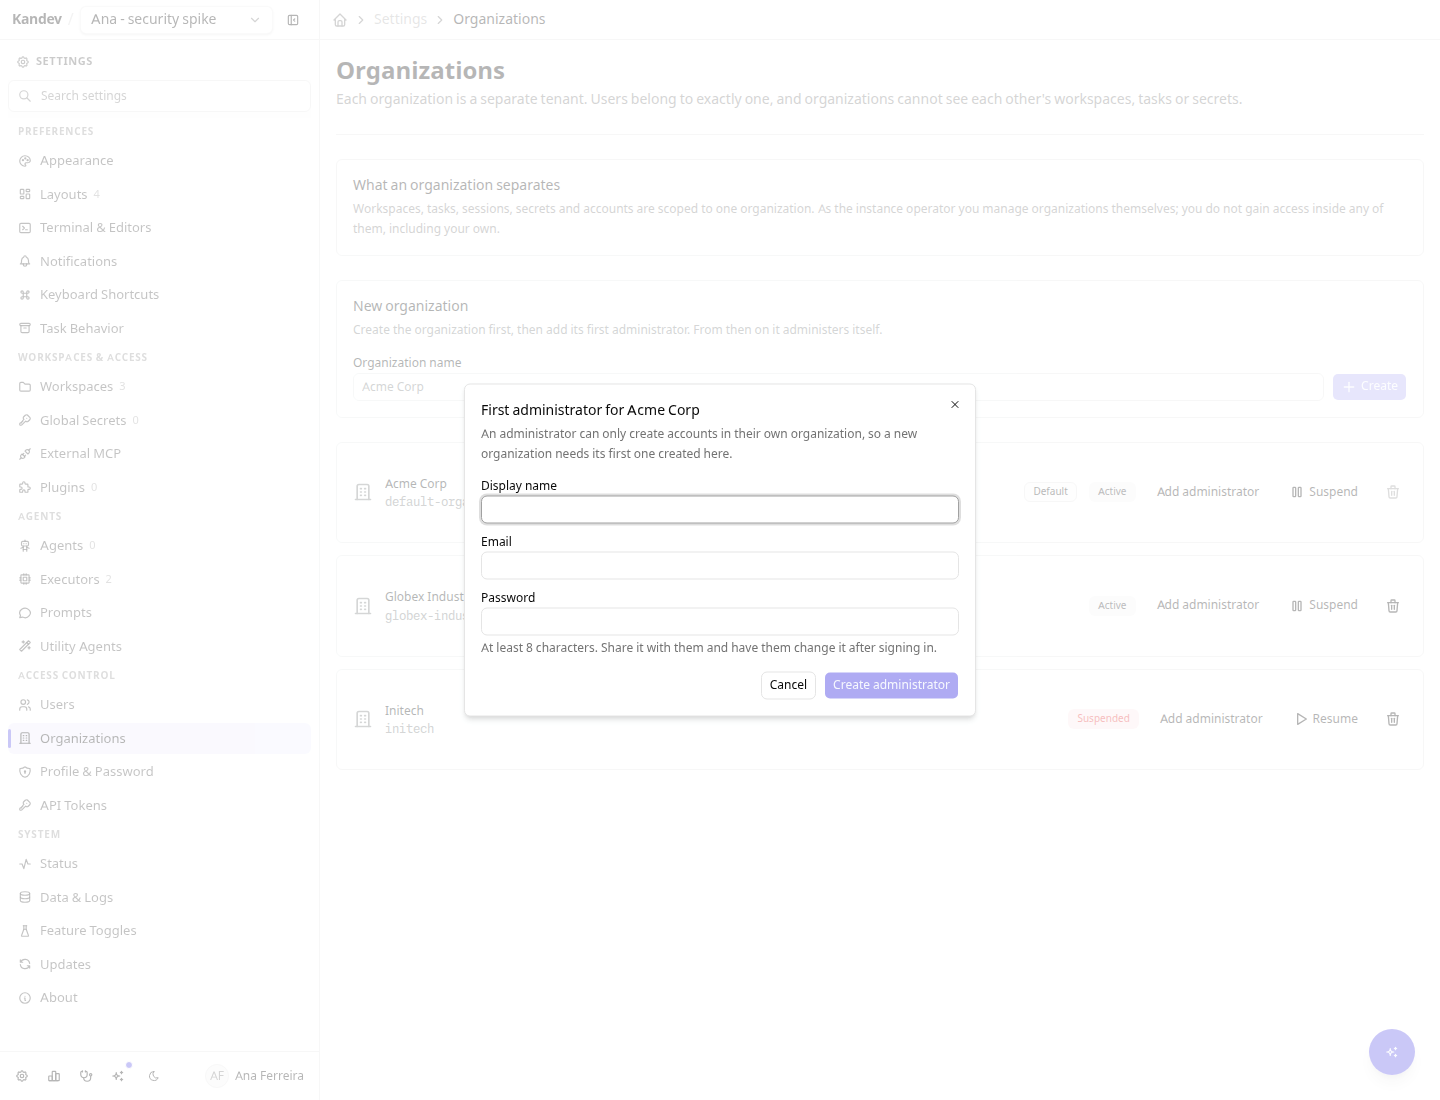
Task: Click the bottom bar stethoscope icon
Action: coord(86,1076)
